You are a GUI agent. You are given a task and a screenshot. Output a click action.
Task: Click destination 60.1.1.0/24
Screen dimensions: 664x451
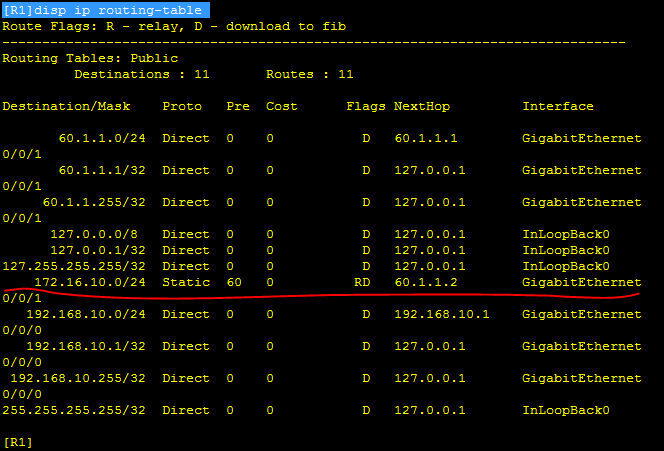pyautogui.click(x=102, y=138)
